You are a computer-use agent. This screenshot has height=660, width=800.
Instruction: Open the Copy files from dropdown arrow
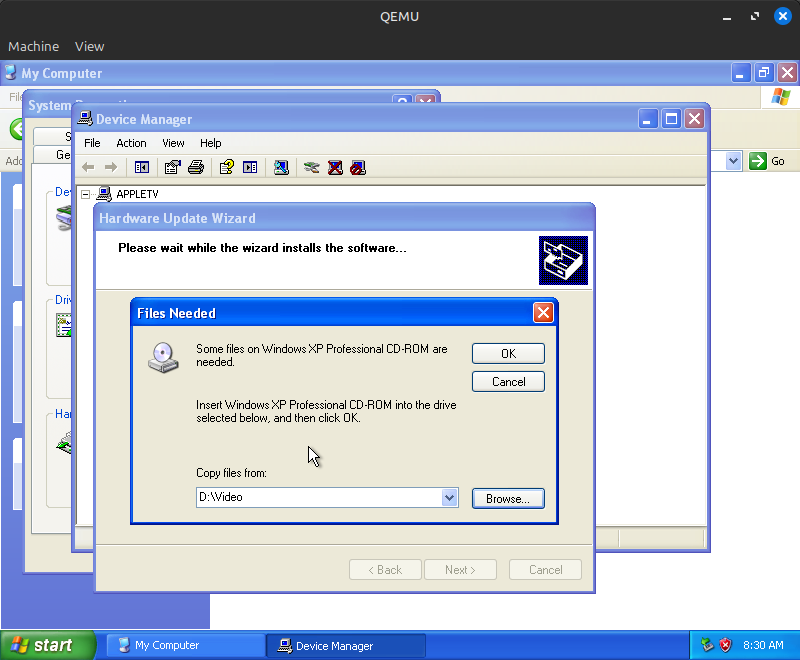coord(449,497)
